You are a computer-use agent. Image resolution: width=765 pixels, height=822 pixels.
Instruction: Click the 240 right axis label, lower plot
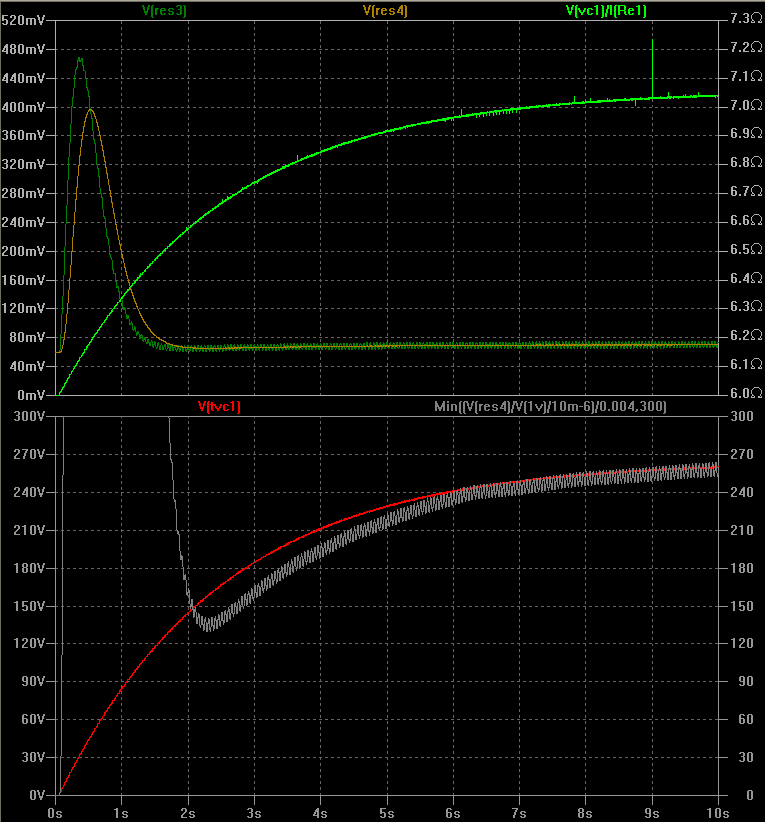click(742, 492)
